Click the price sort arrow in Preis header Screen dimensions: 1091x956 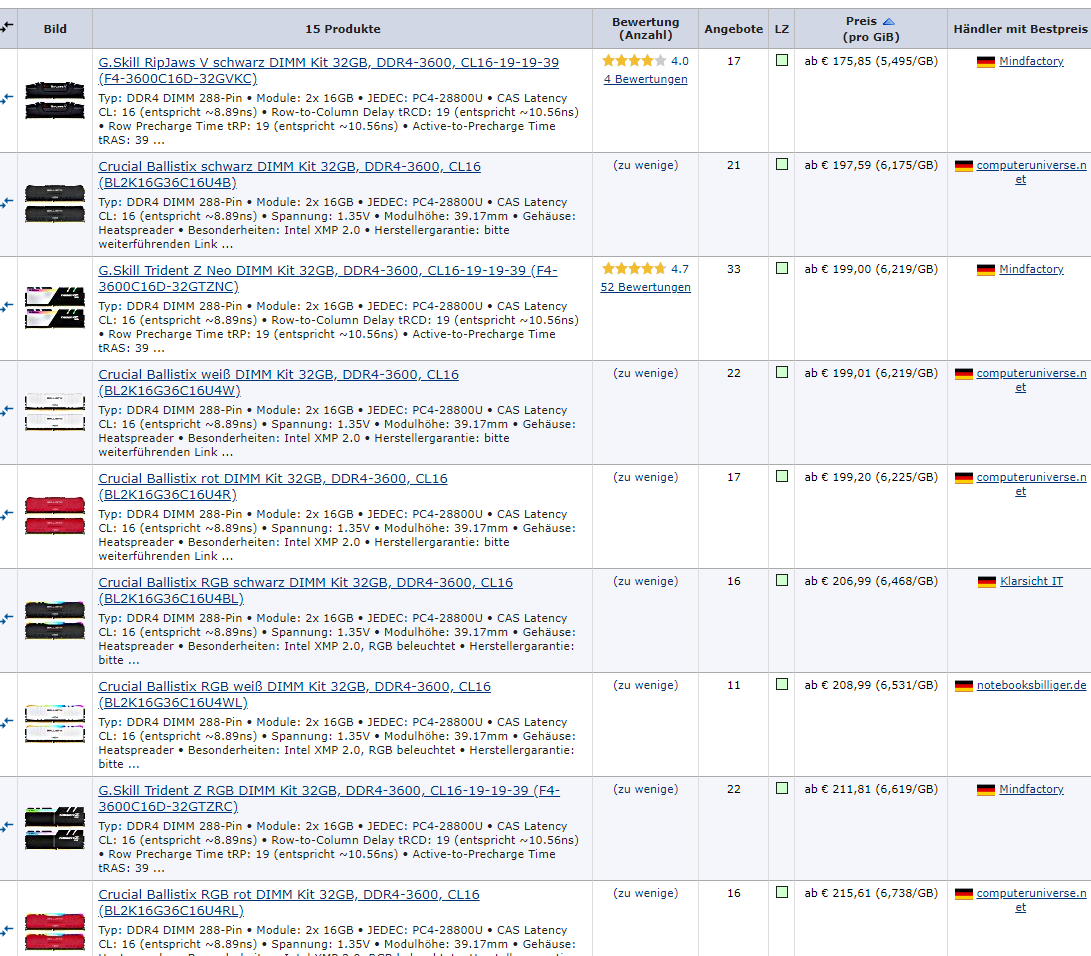[x=889, y=22]
